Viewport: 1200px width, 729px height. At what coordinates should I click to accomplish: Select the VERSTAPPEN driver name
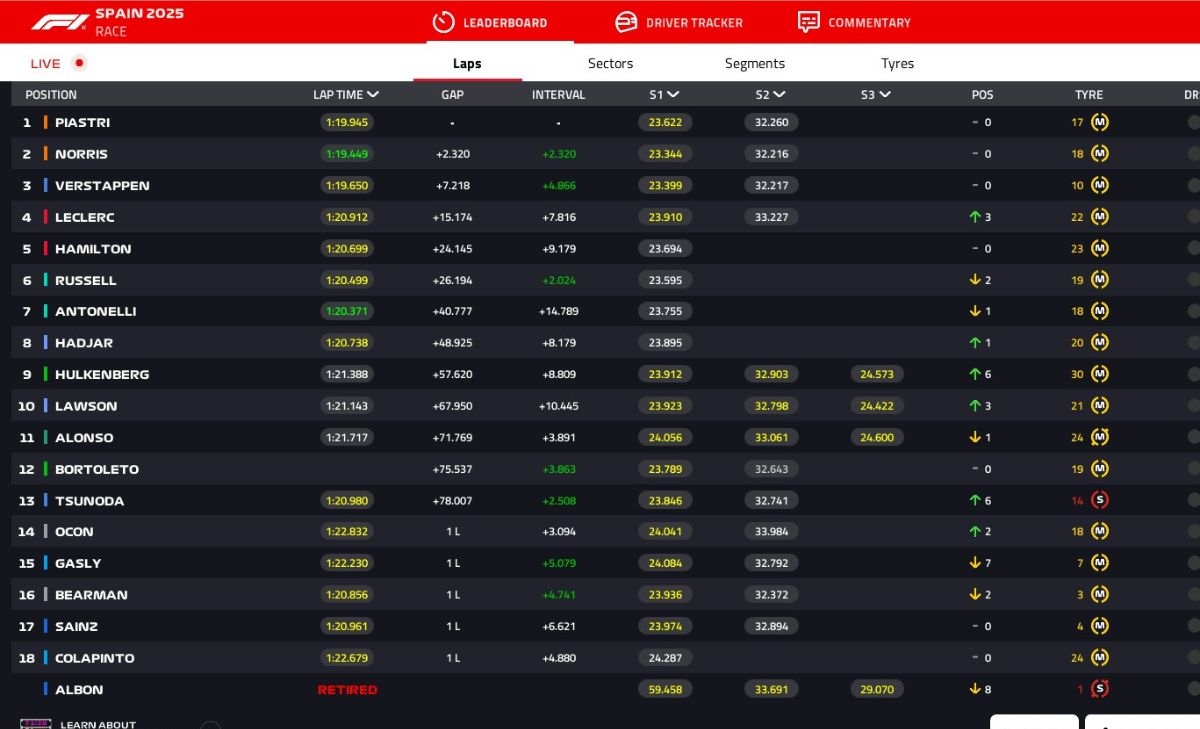[102, 185]
